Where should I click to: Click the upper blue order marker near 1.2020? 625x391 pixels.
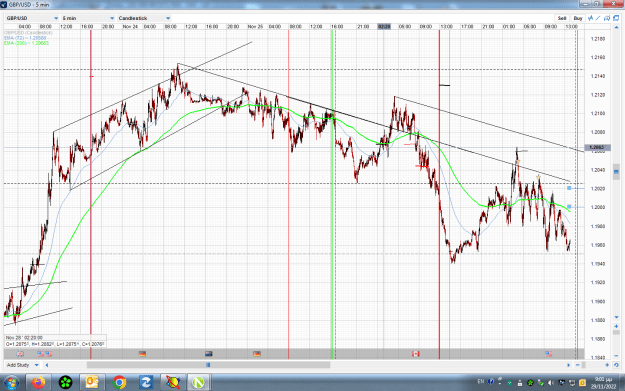[x=569, y=188]
